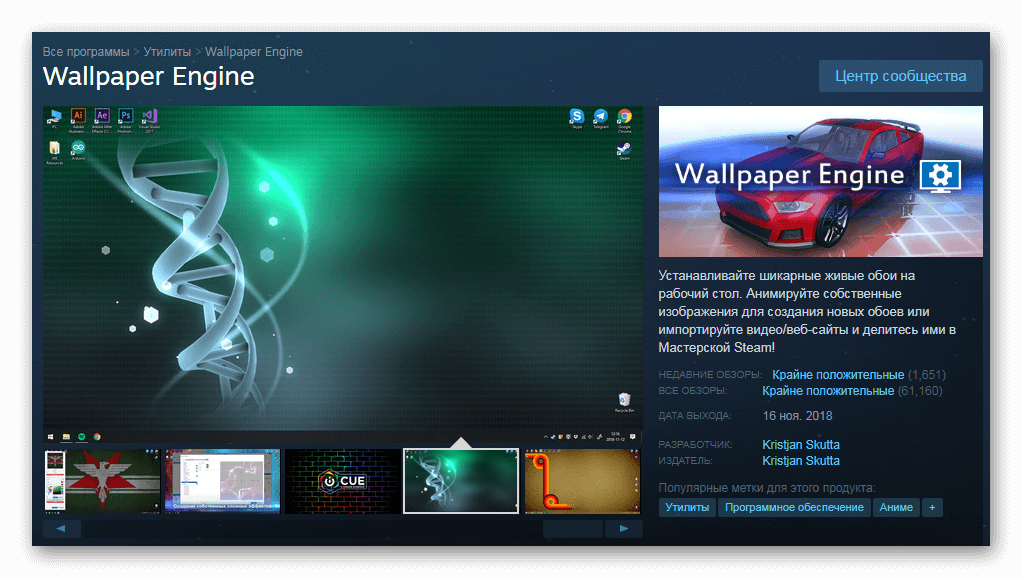The width and height of the screenshot is (1022, 578).
Task: Click the gear monitor logo in banner
Action: 940,176
